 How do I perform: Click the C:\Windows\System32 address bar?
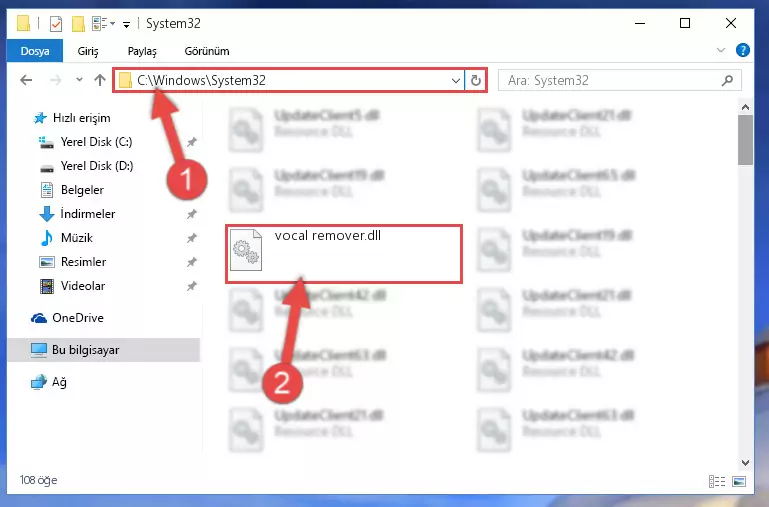289,80
